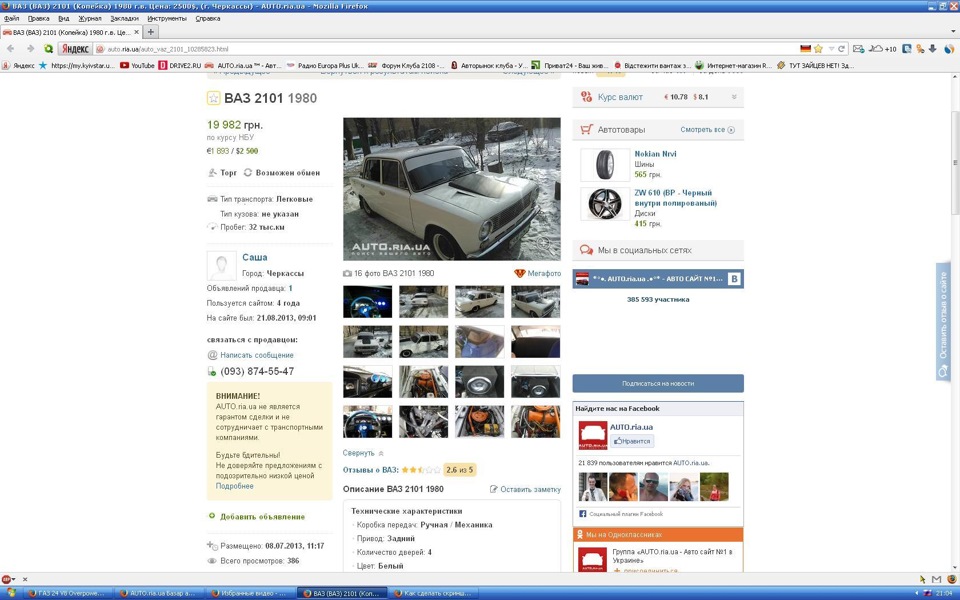Click the browser Forward arrow
The height and width of the screenshot is (600, 960).
(x=30, y=48)
